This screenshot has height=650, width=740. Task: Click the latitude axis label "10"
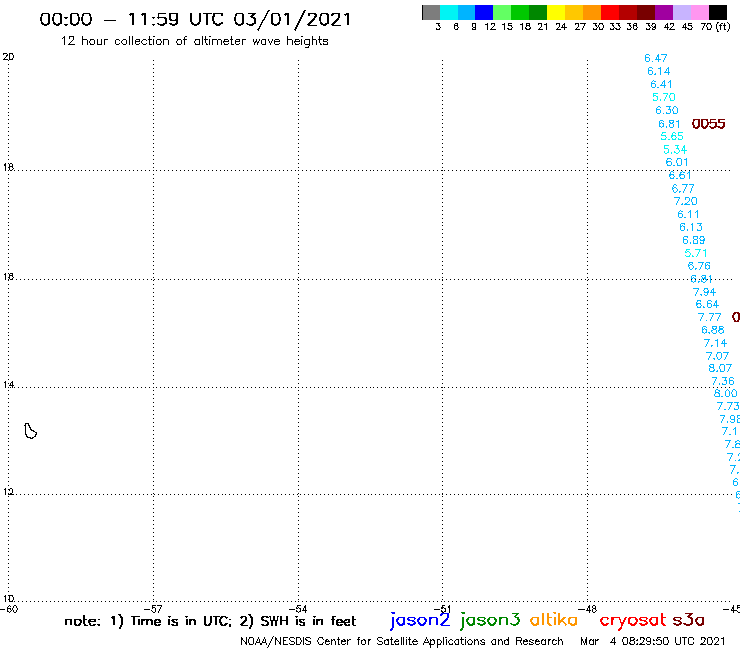pos(8,599)
